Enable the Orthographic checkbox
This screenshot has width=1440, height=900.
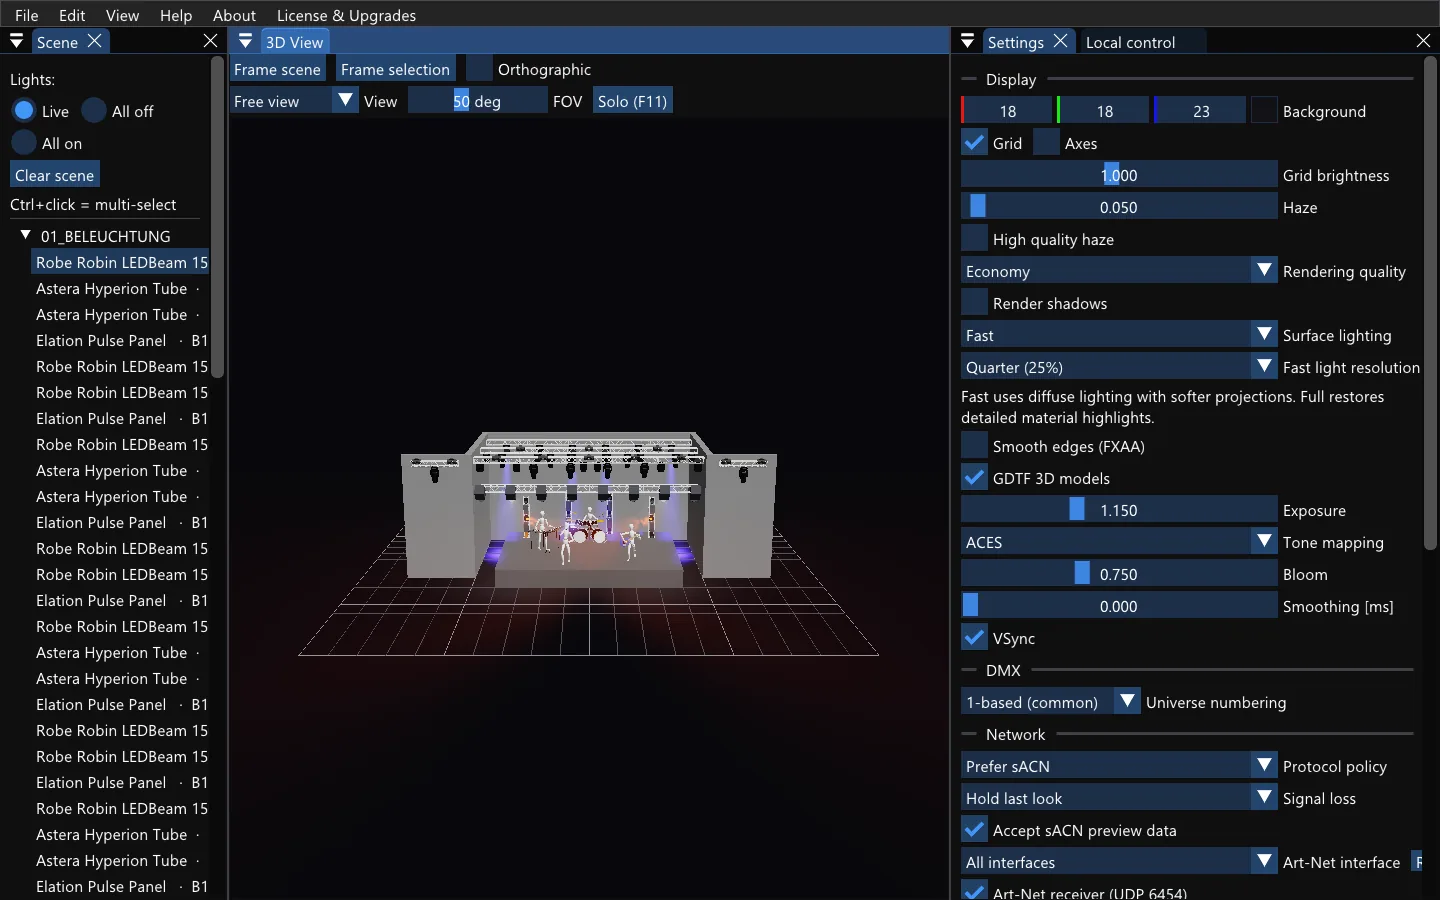[x=480, y=69]
